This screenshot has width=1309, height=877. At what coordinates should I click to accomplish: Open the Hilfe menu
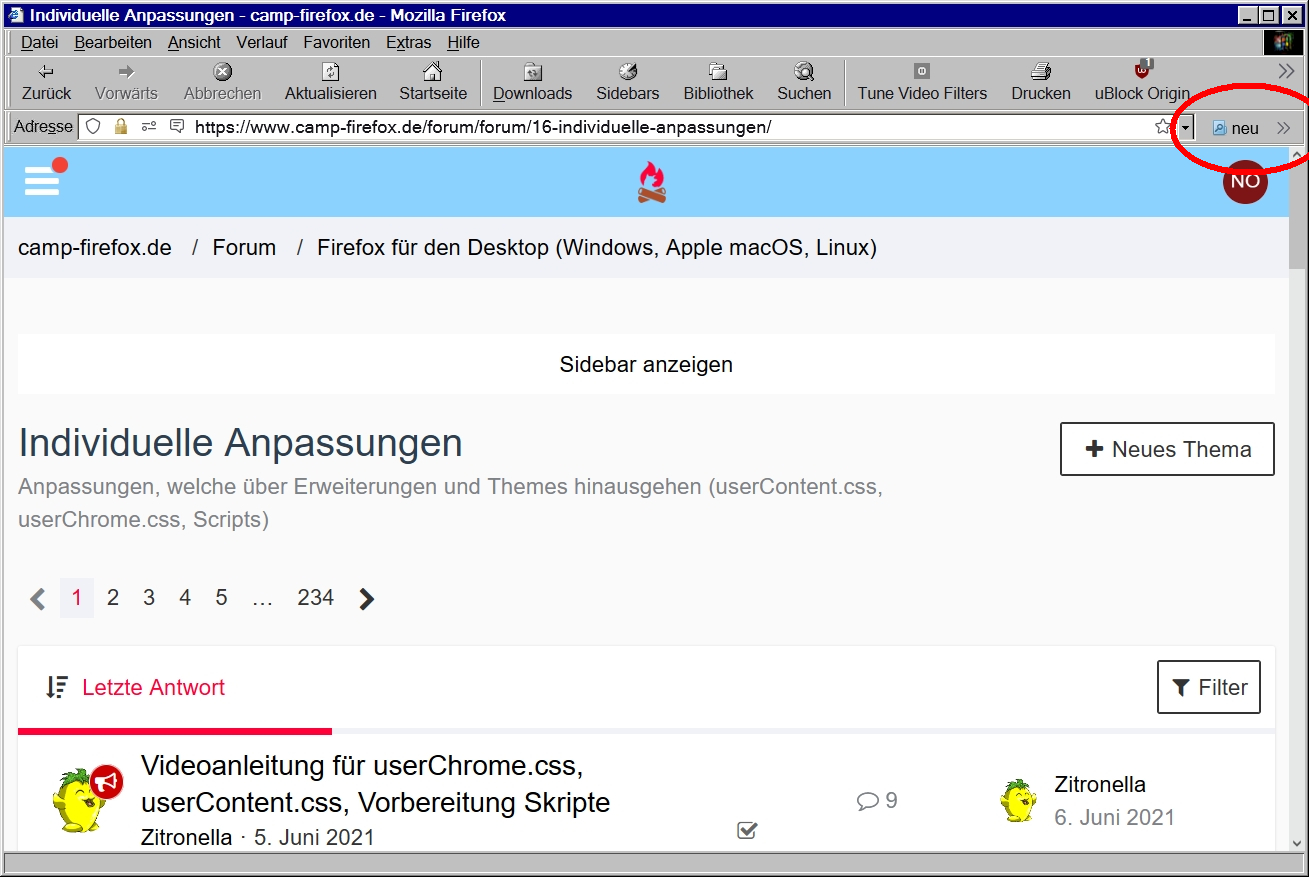point(463,42)
